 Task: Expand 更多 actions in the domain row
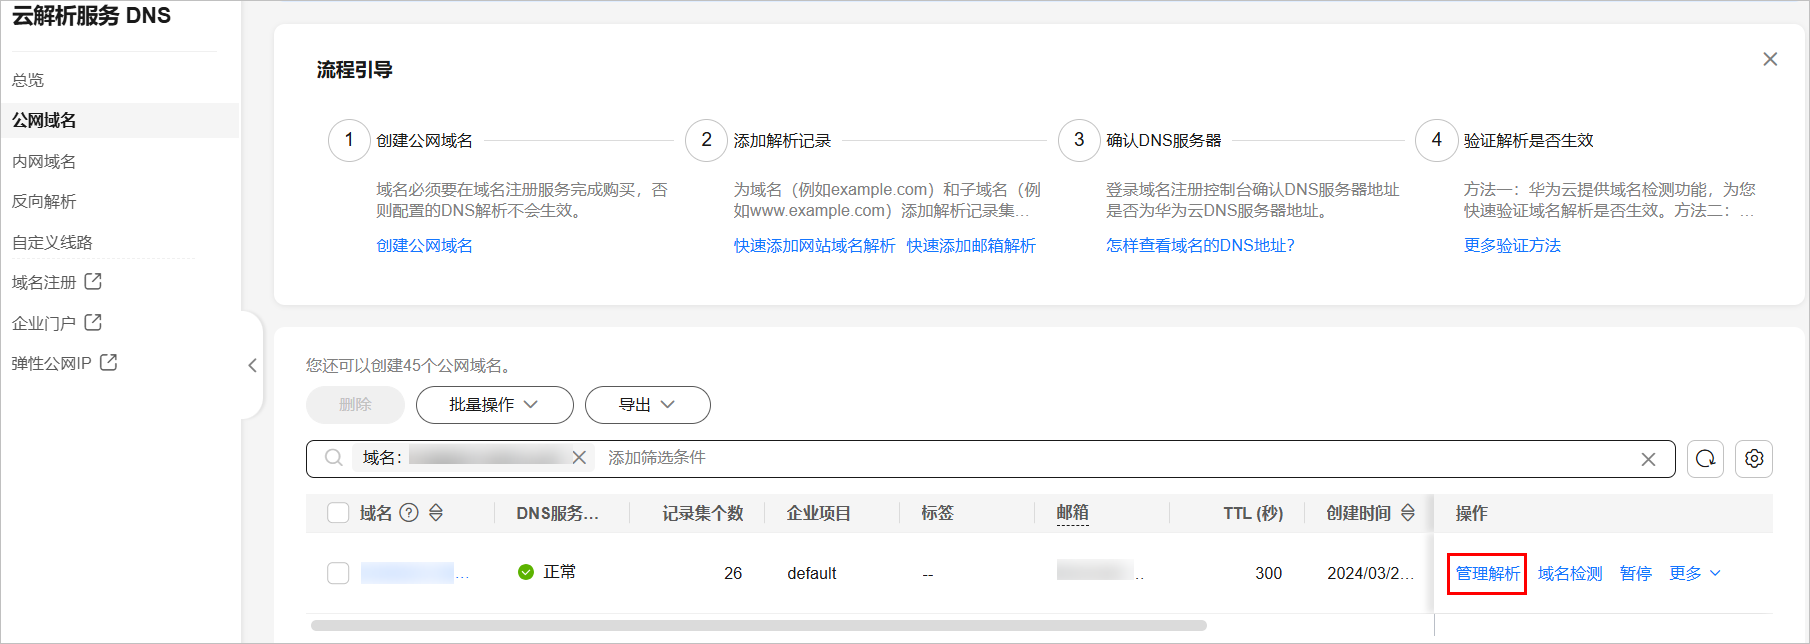1695,573
